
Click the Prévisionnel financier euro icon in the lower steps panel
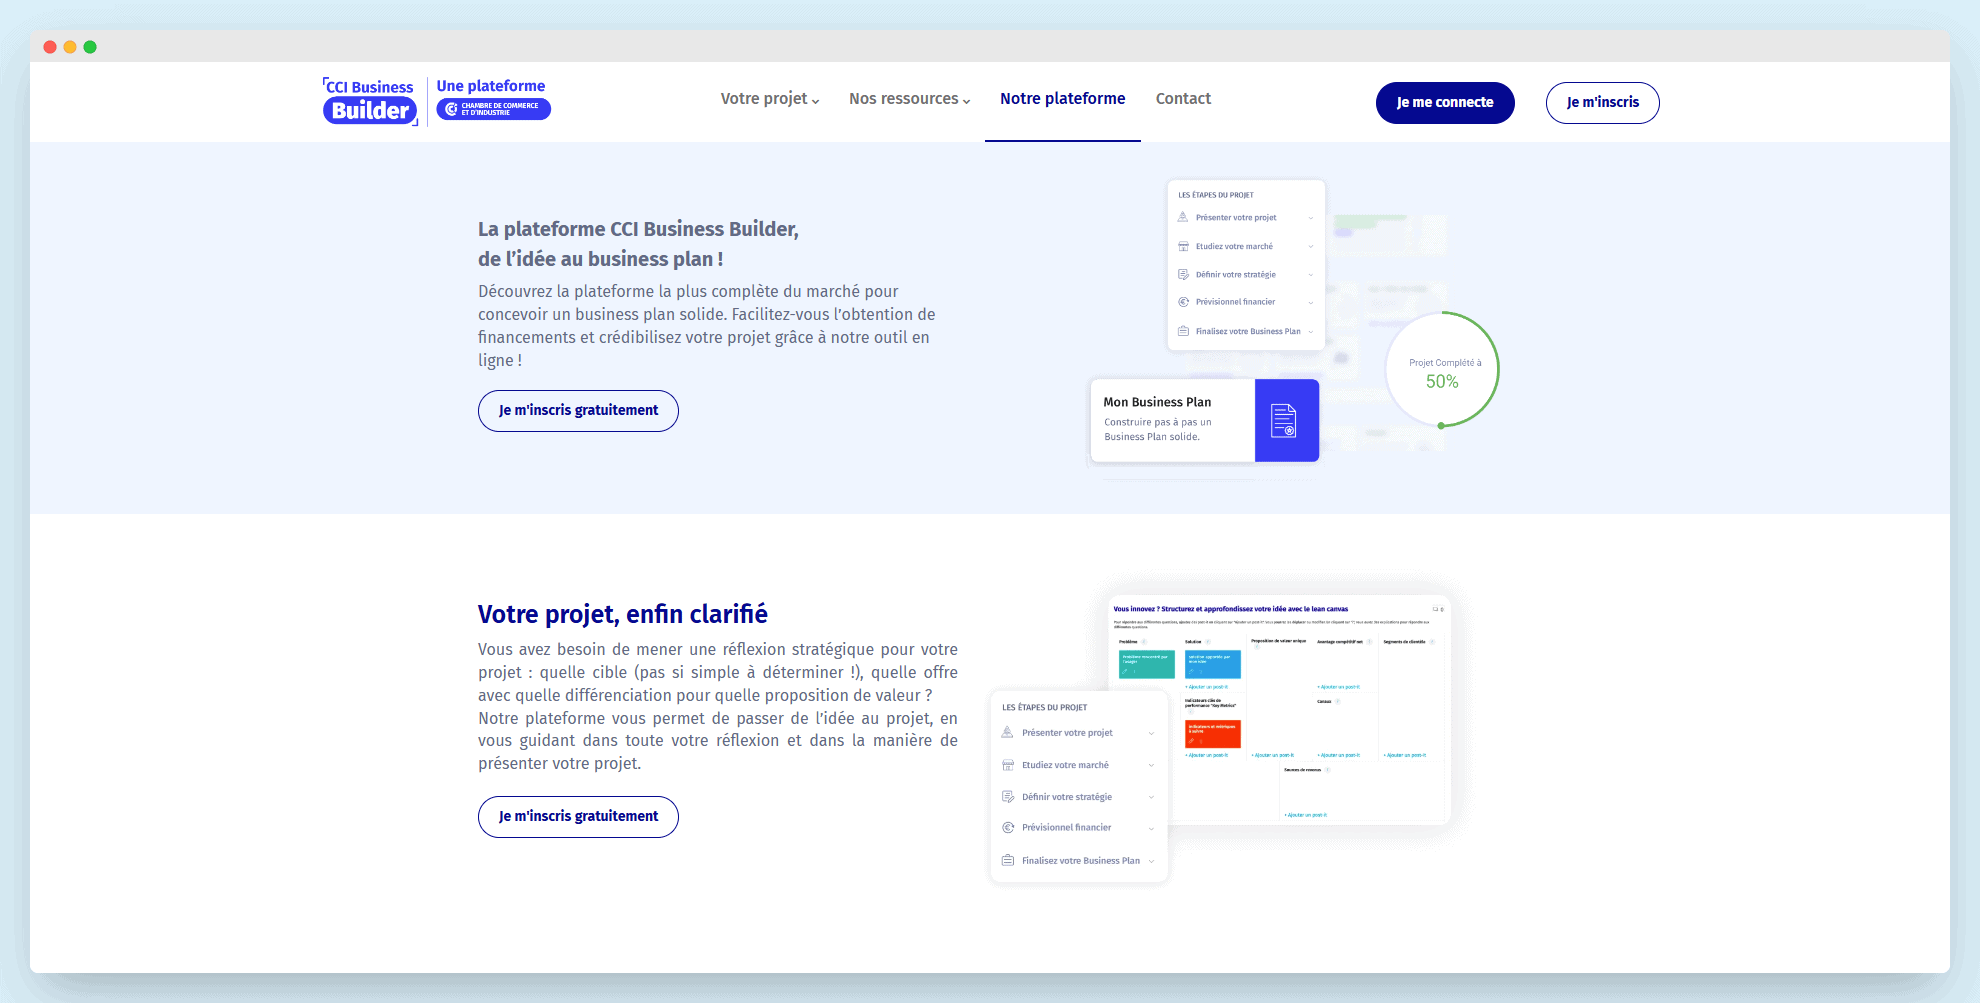coord(1008,828)
